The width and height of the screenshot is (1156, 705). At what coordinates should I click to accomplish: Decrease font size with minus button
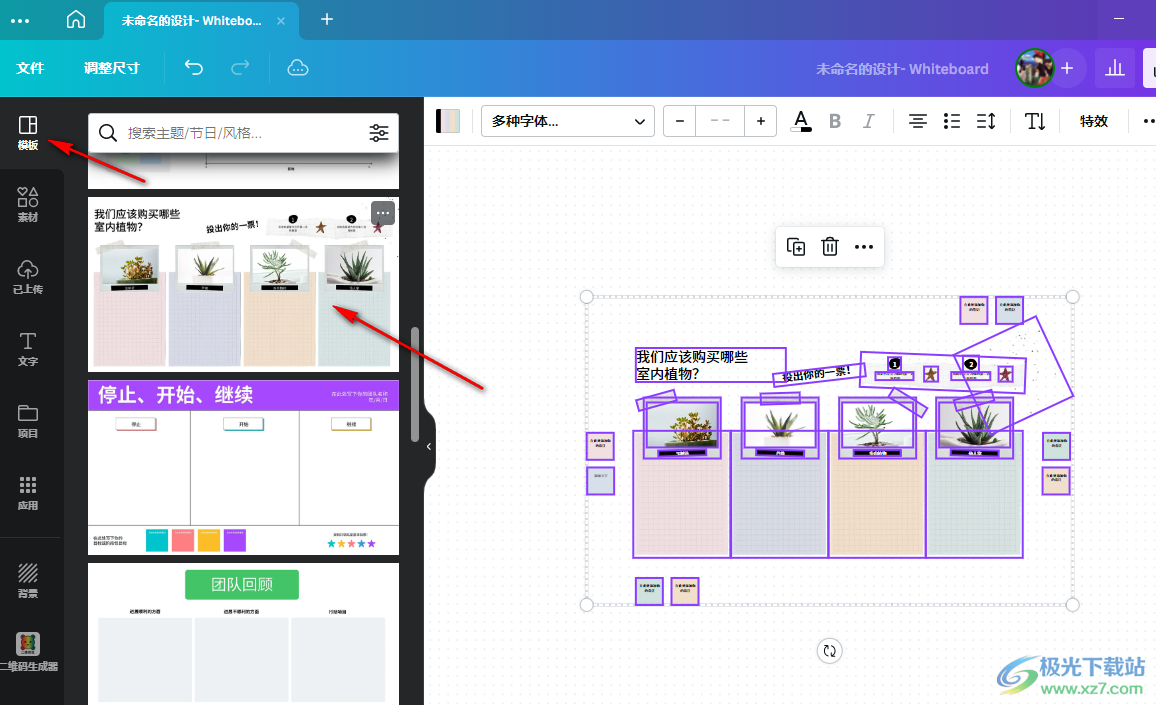coord(680,121)
